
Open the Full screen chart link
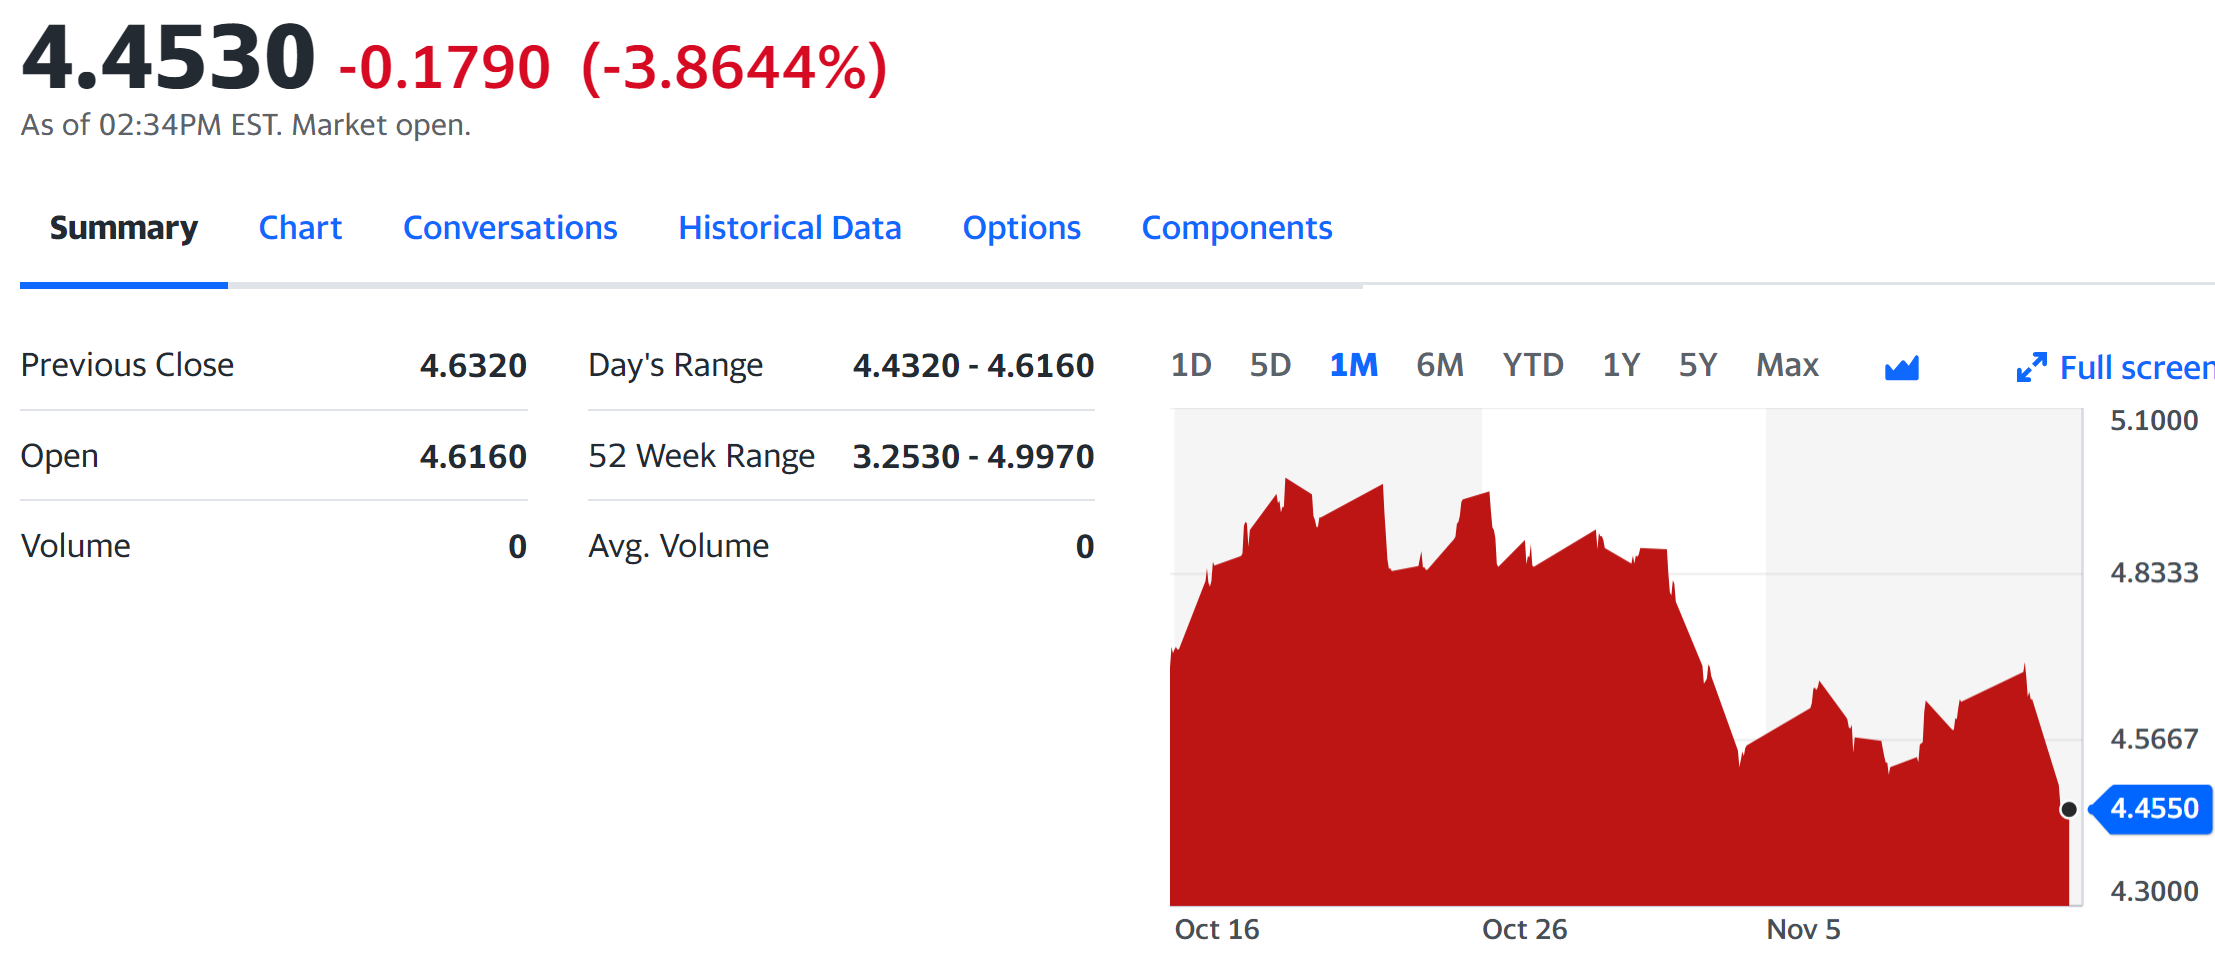point(2135,368)
